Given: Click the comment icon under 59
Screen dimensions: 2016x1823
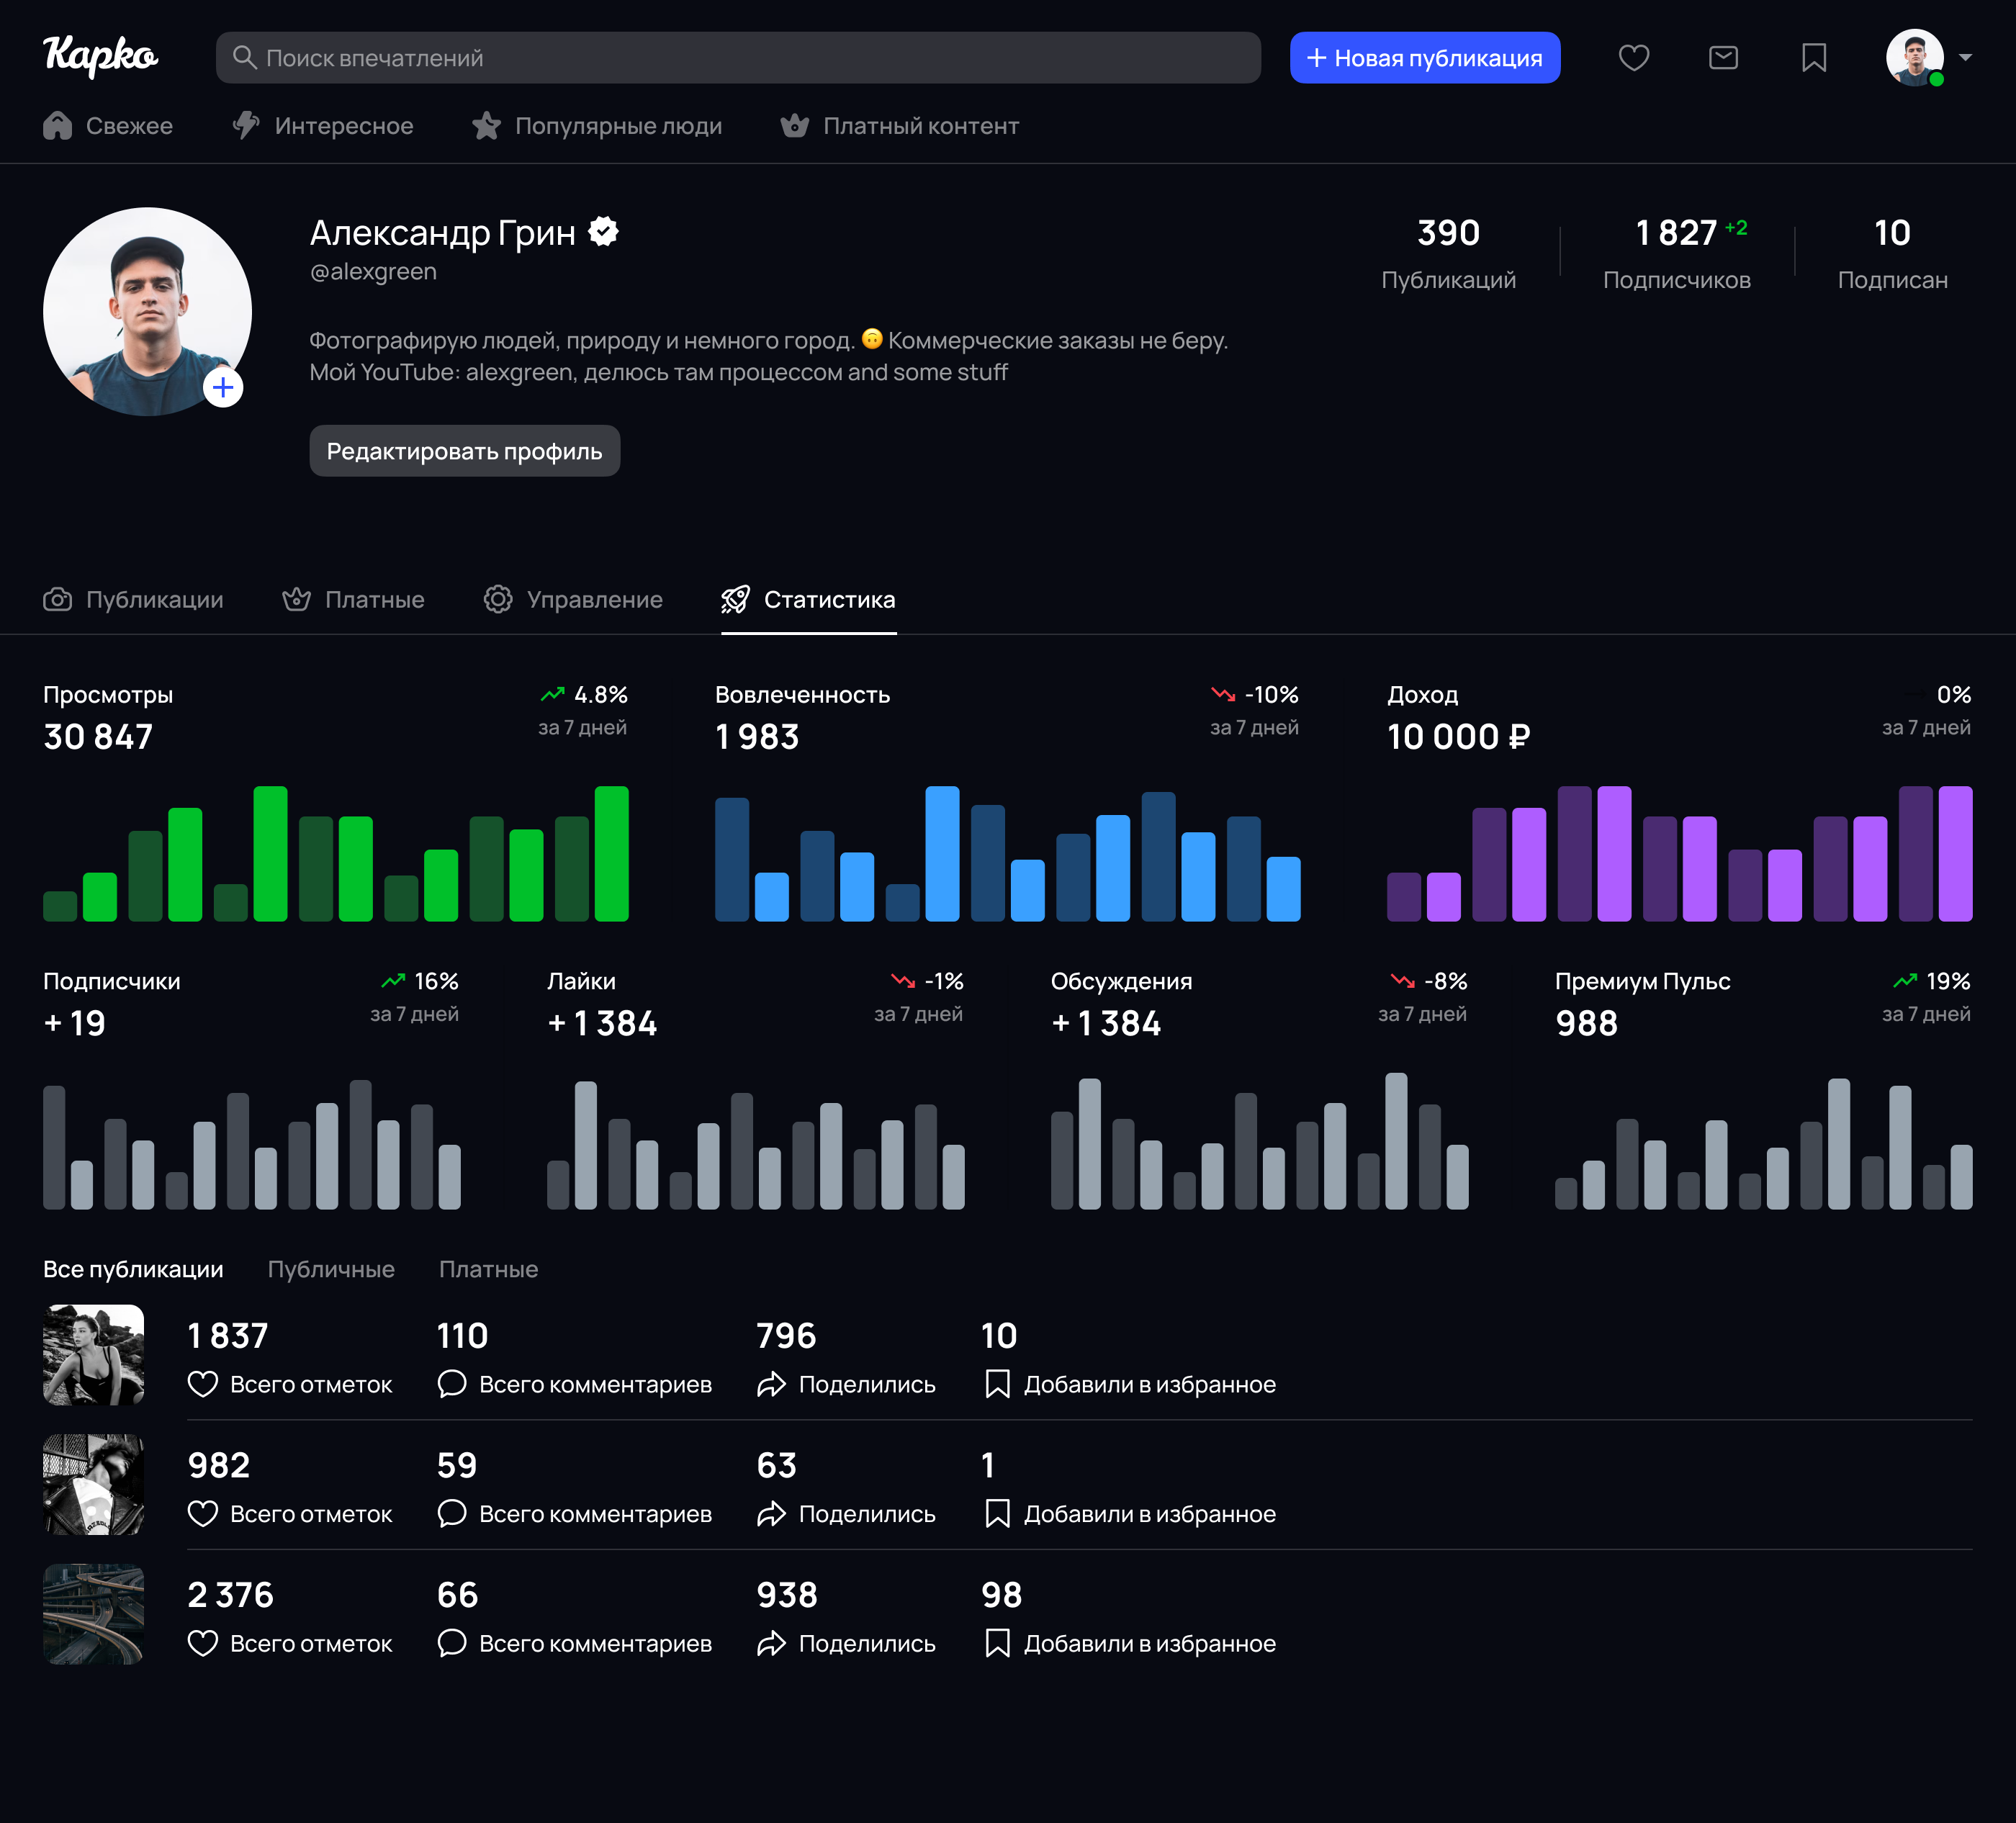Looking at the screenshot, I should pyautogui.click(x=452, y=1514).
